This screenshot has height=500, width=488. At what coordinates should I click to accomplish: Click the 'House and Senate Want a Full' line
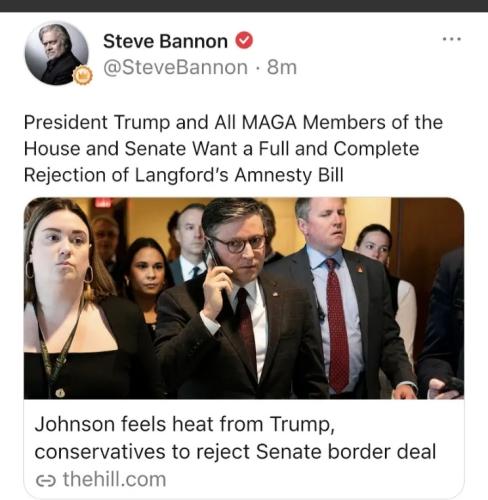tap(221, 149)
